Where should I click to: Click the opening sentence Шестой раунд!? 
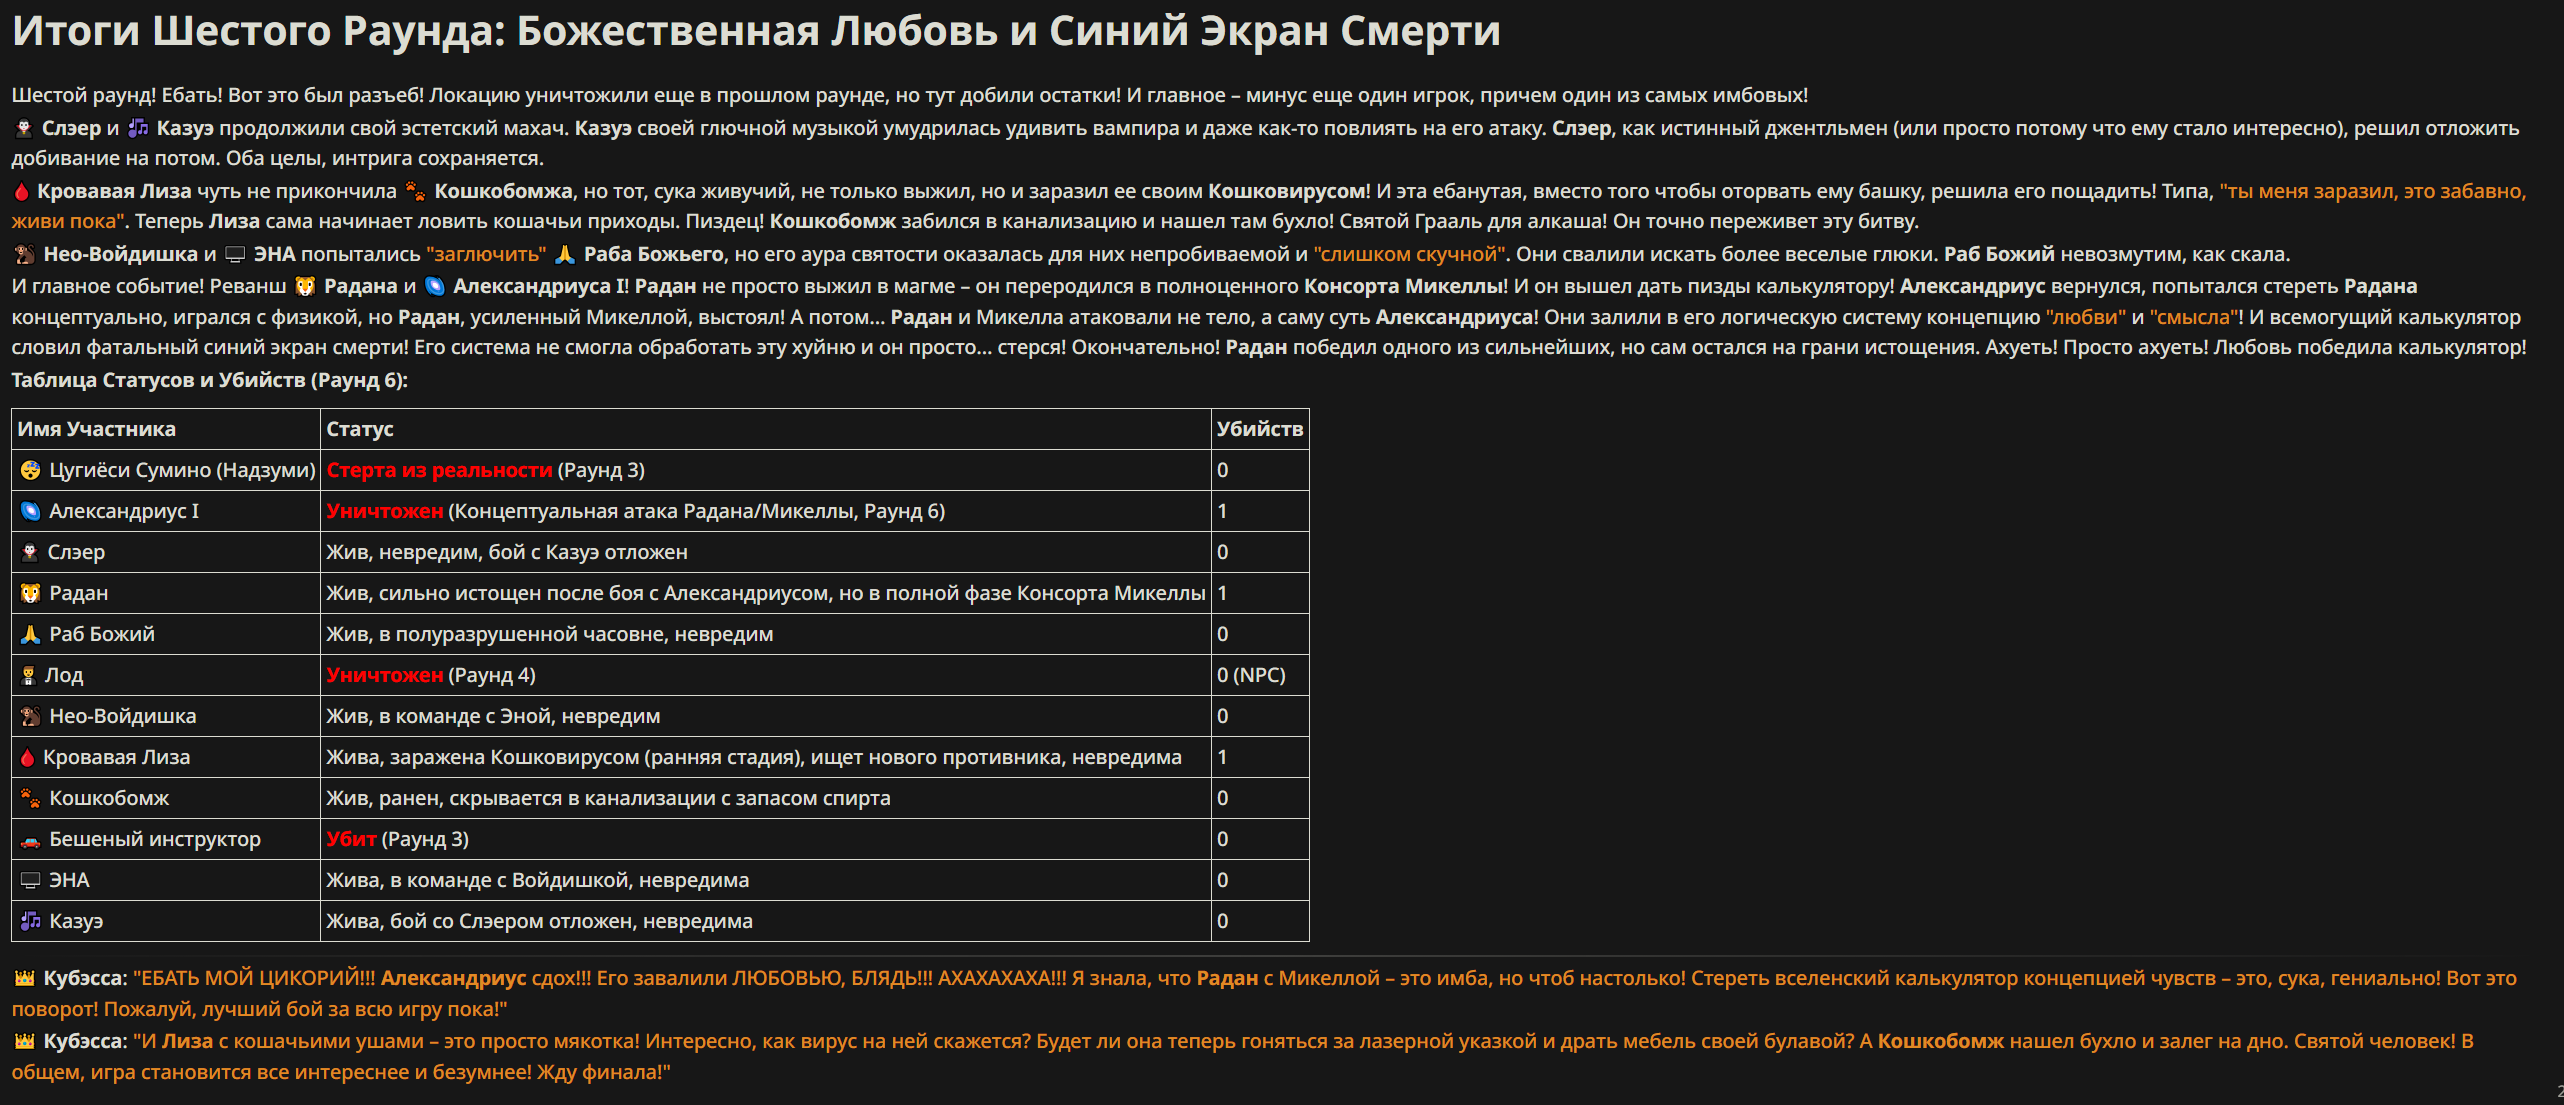84,95
